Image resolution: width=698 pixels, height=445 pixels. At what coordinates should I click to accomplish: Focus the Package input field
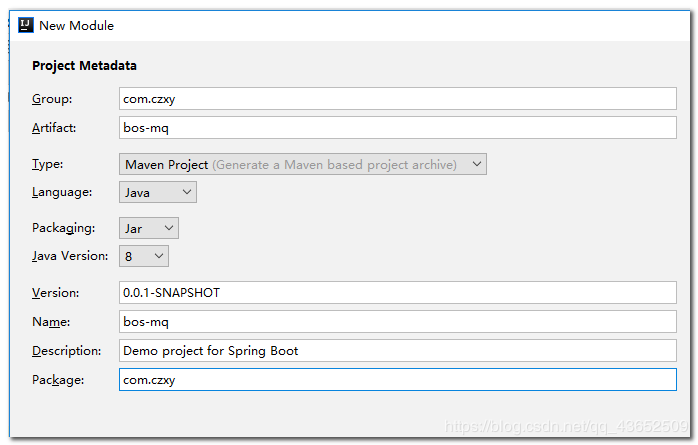pos(397,380)
